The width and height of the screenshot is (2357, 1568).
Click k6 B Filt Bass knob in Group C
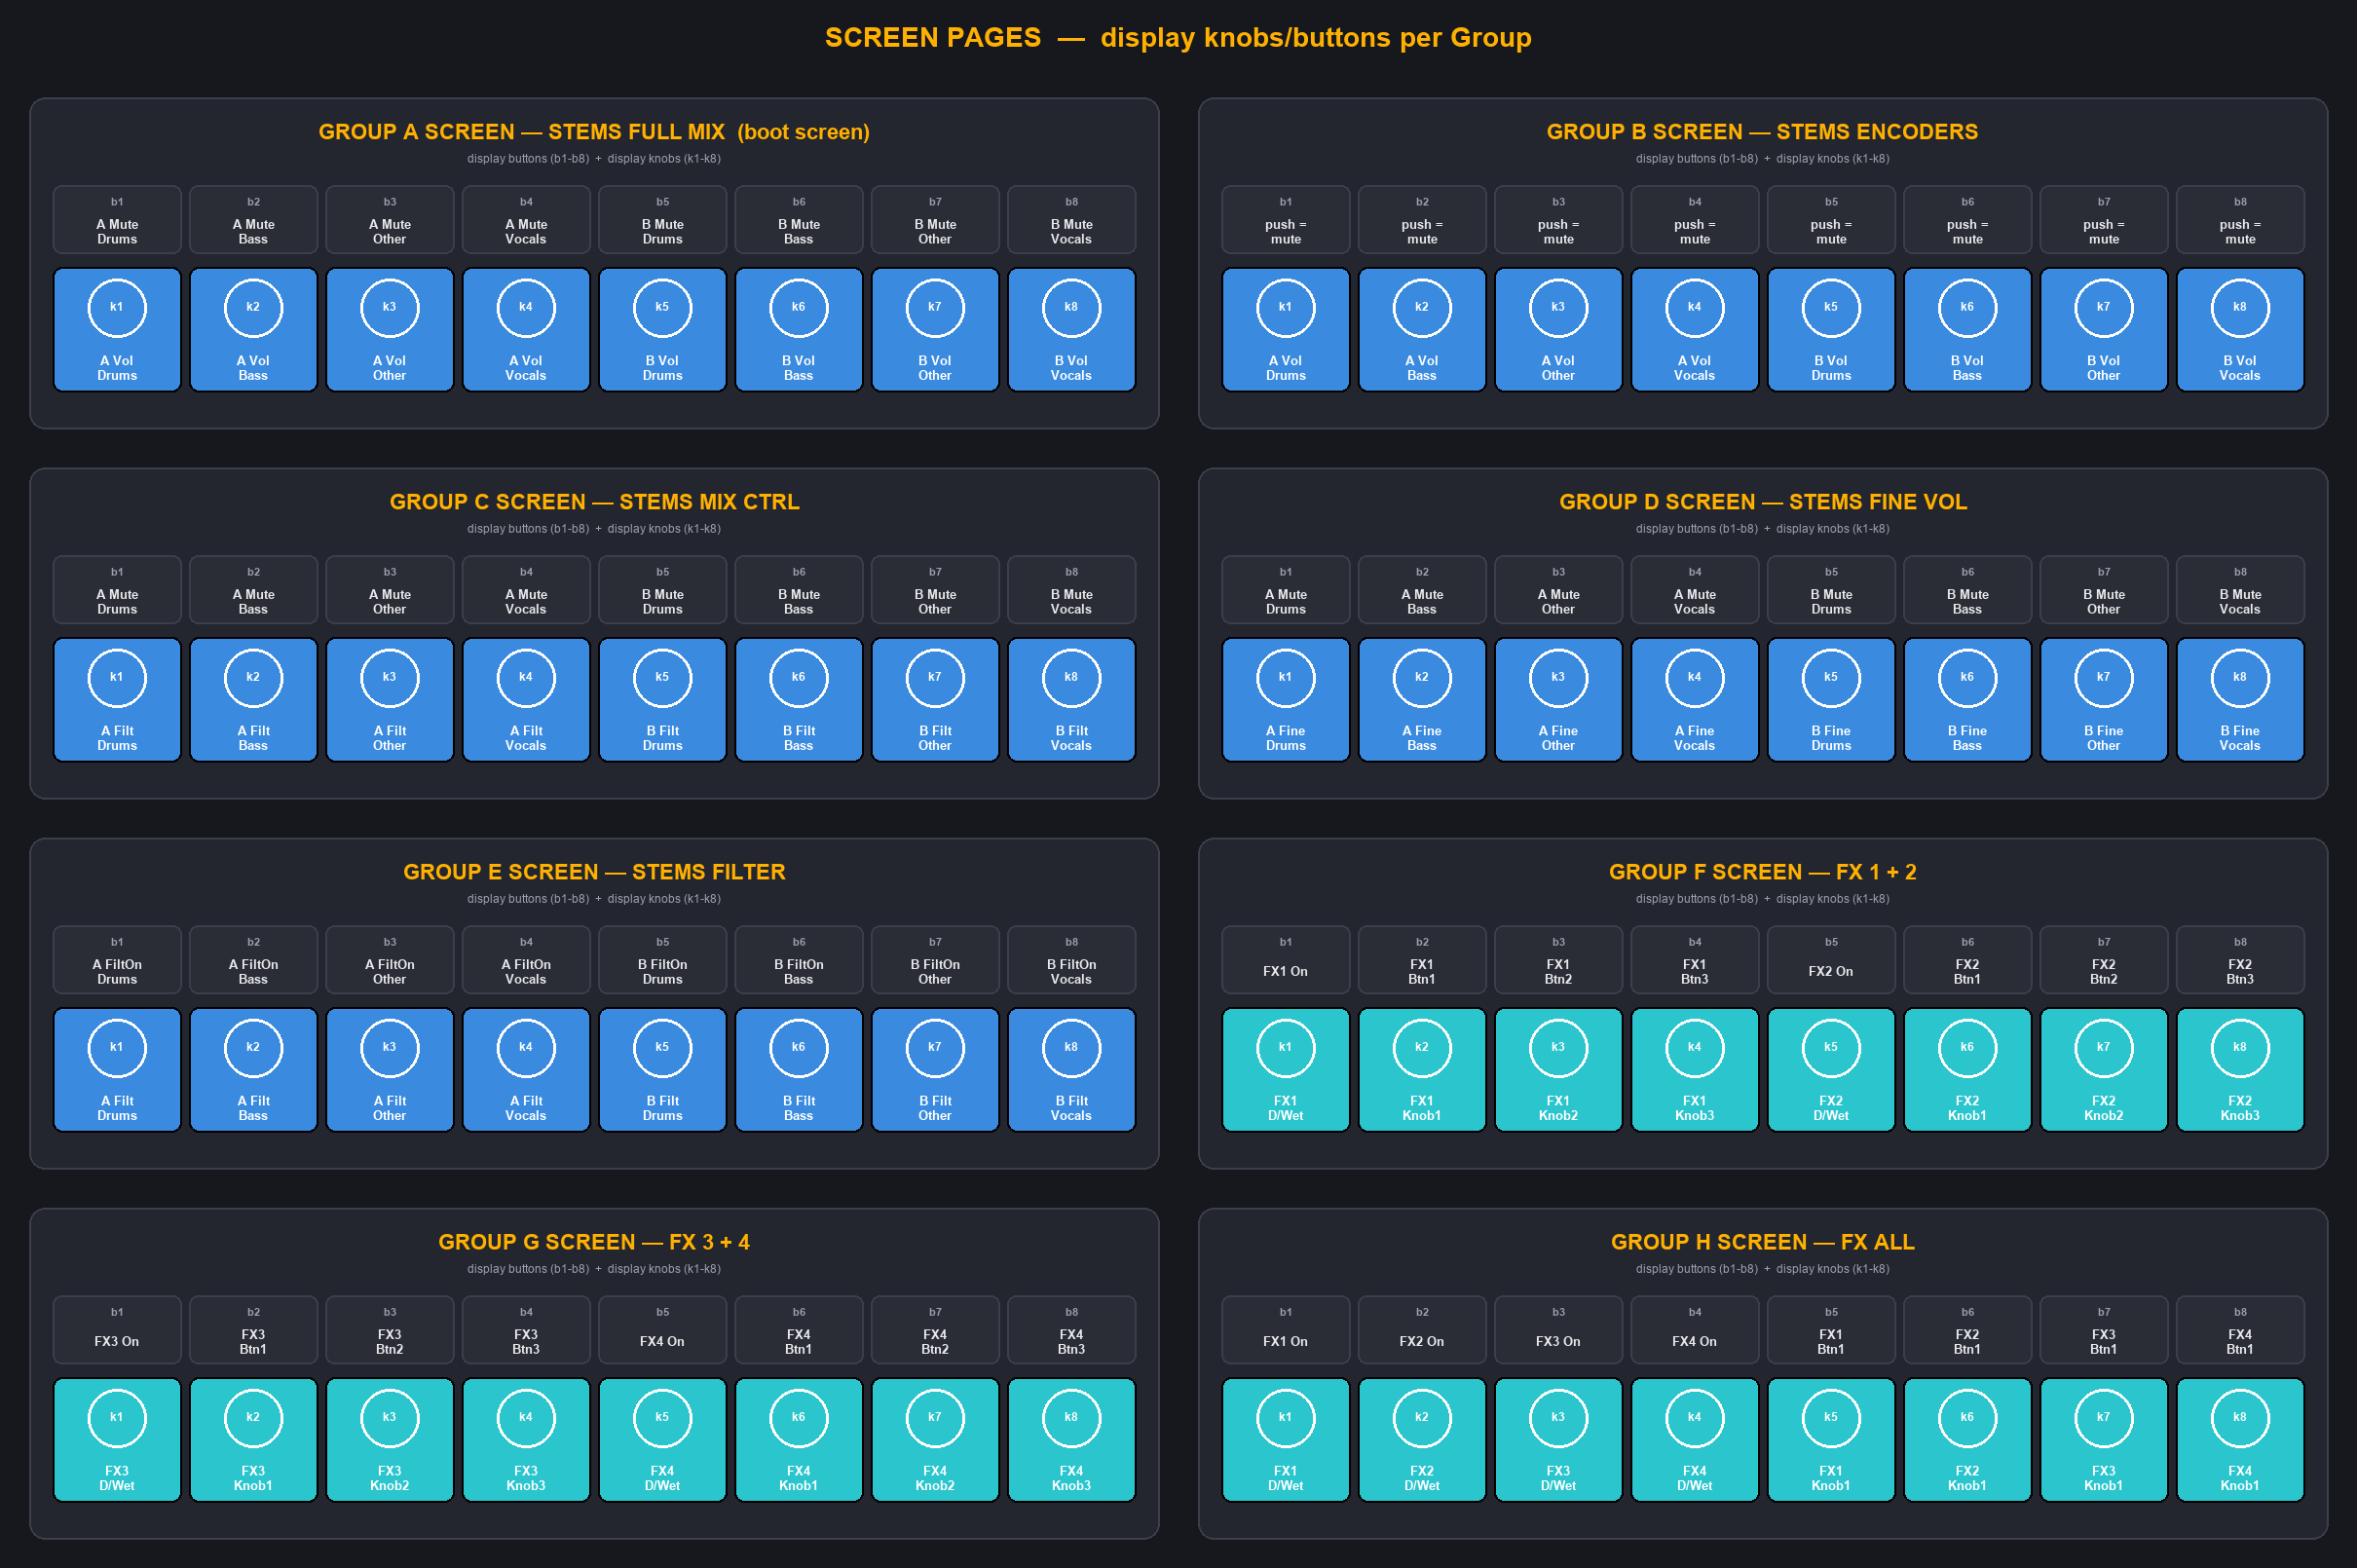click(x=799, y=699)
